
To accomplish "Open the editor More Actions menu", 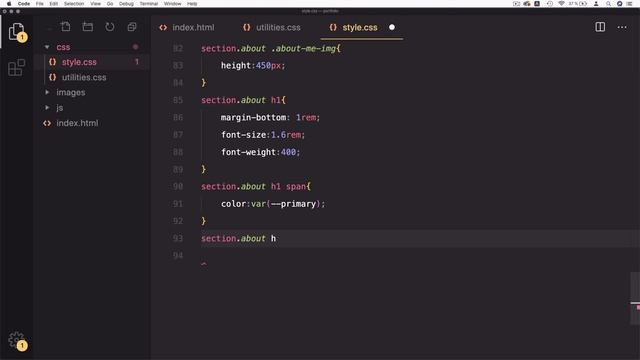I will pyautogui.click(x=622, y=27).
